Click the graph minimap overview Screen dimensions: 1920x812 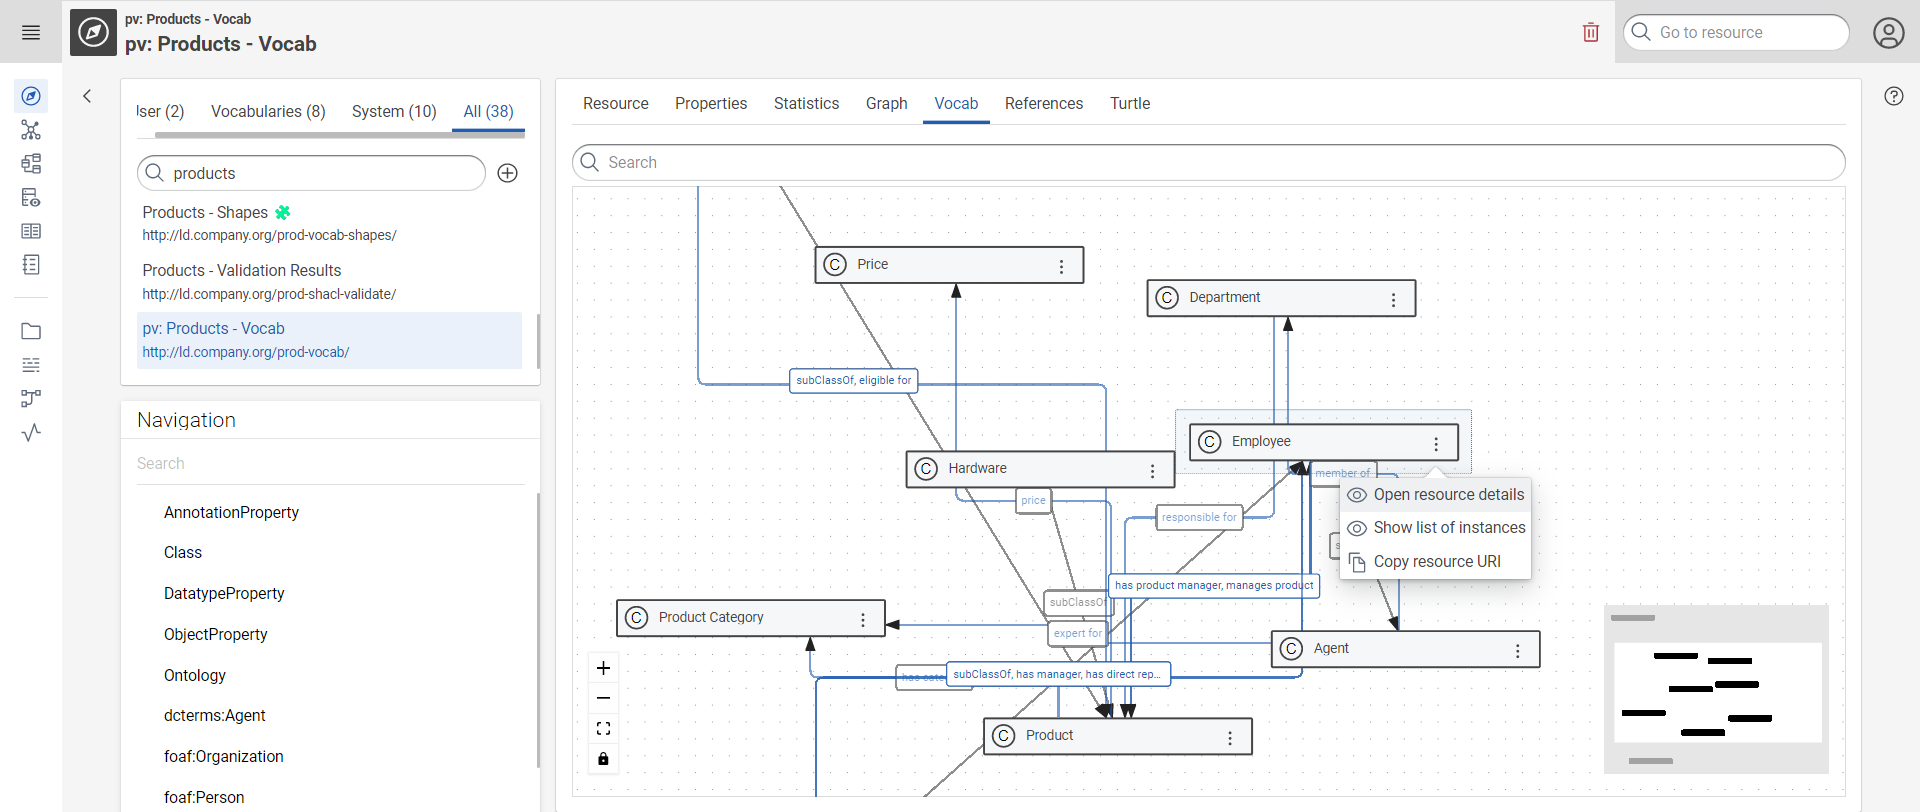click(1716, 690)
